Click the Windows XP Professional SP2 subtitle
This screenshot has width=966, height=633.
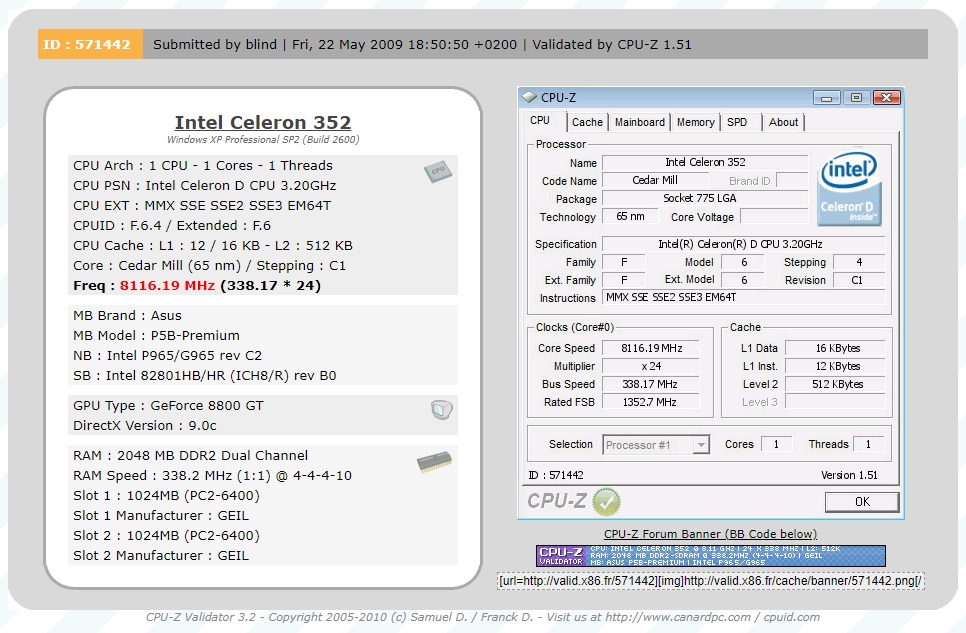[263, 139]
